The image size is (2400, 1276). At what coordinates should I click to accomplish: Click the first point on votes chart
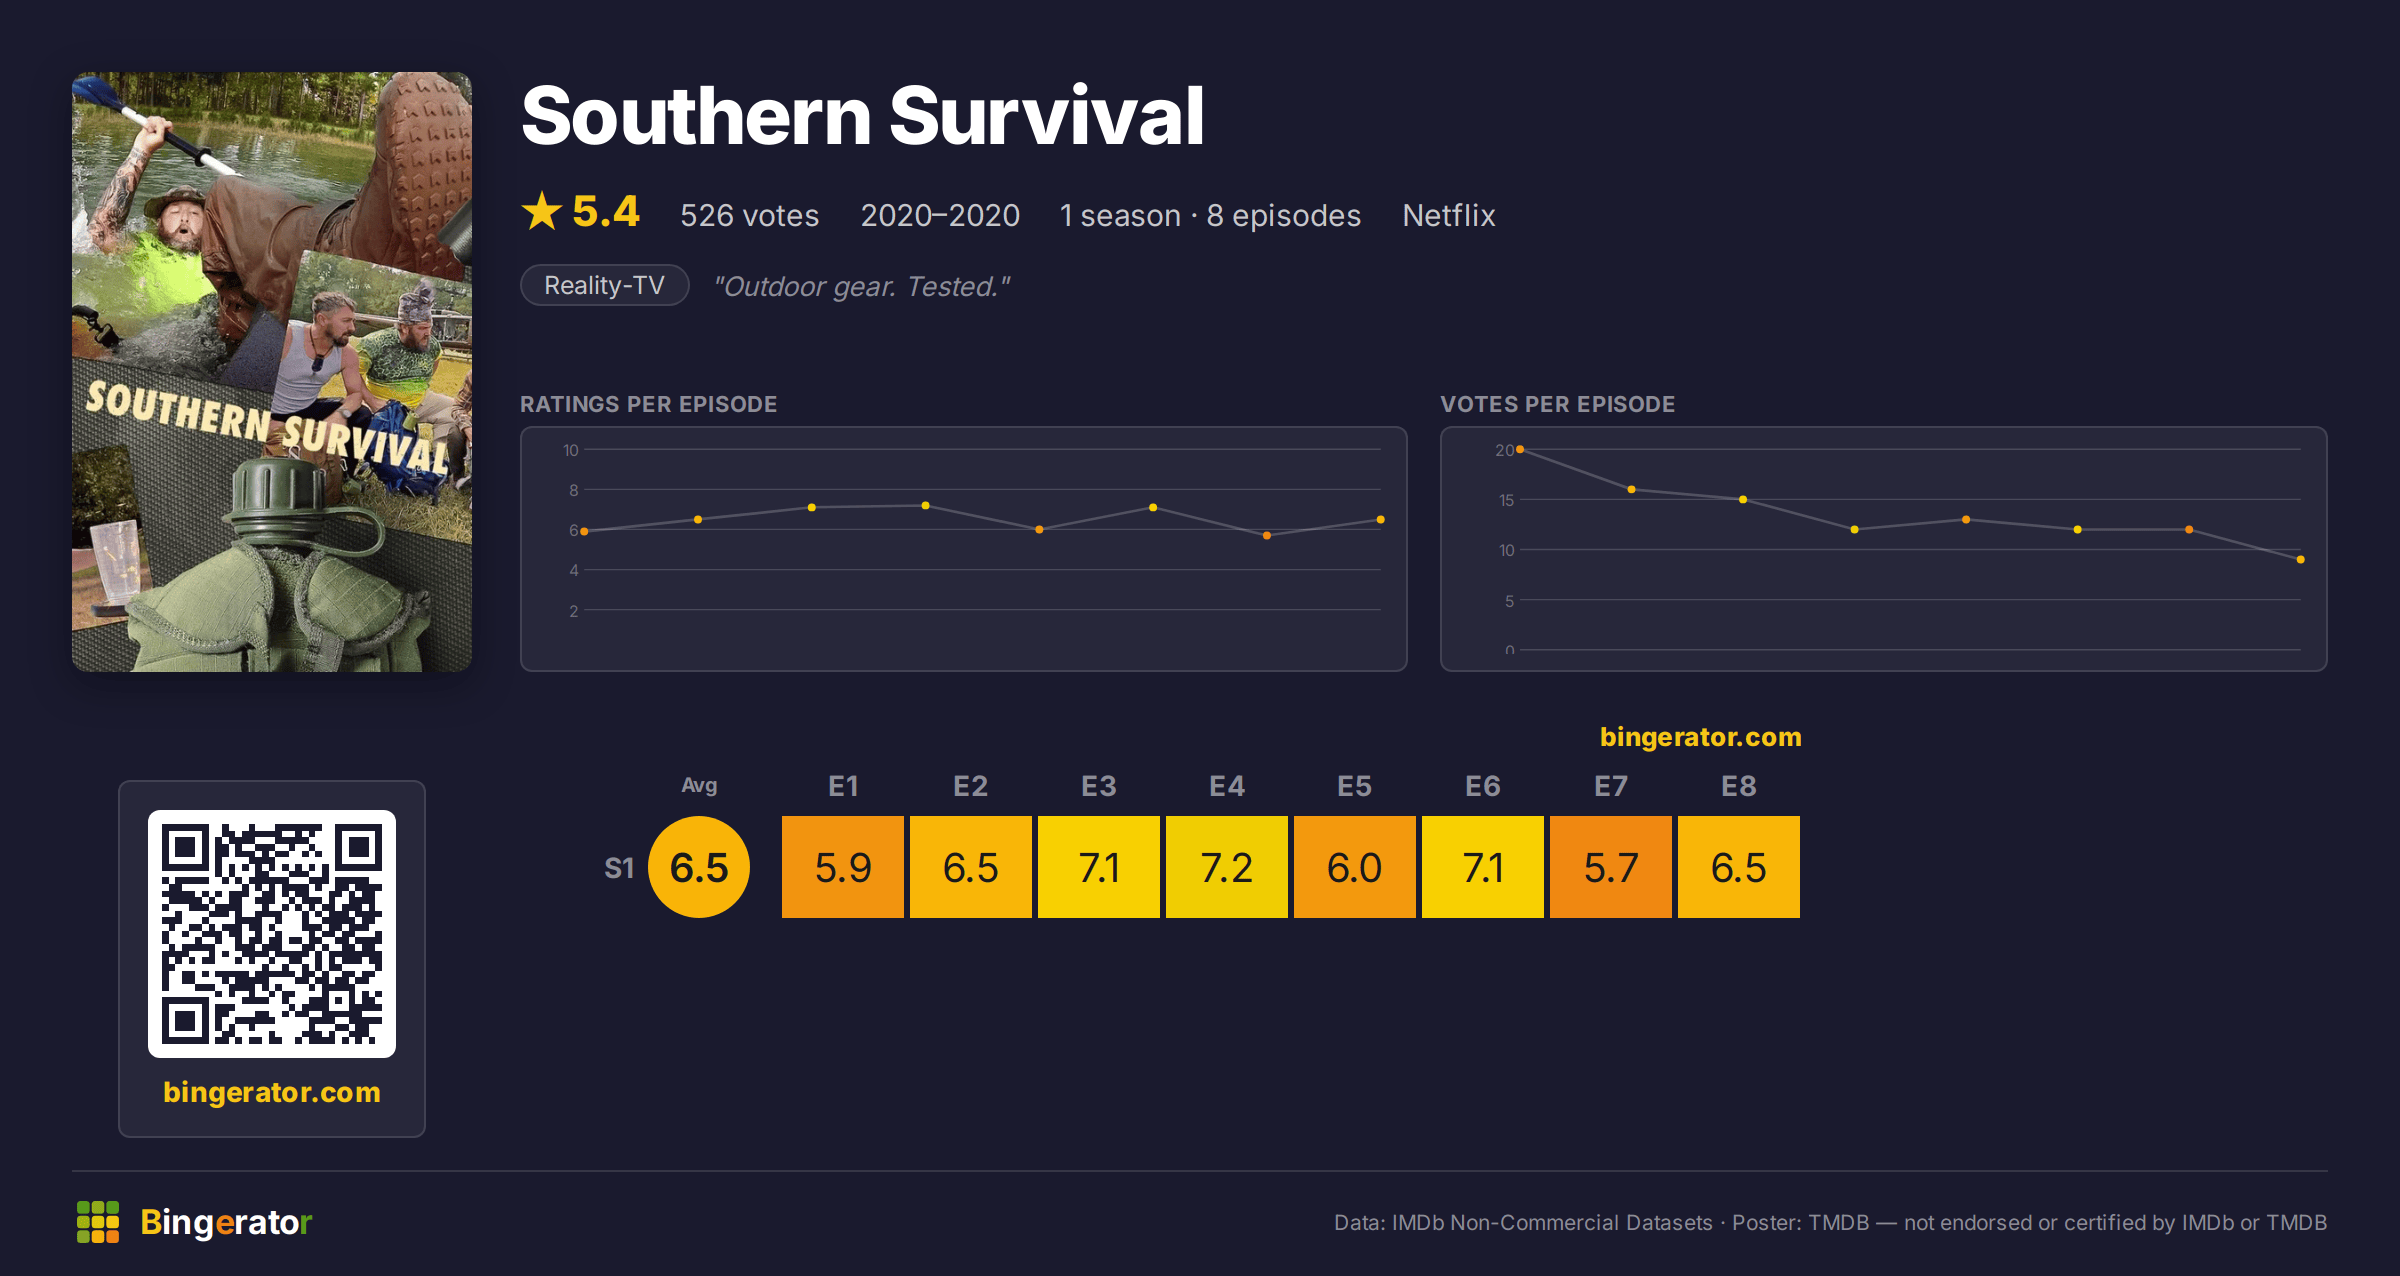(1520, 450)
